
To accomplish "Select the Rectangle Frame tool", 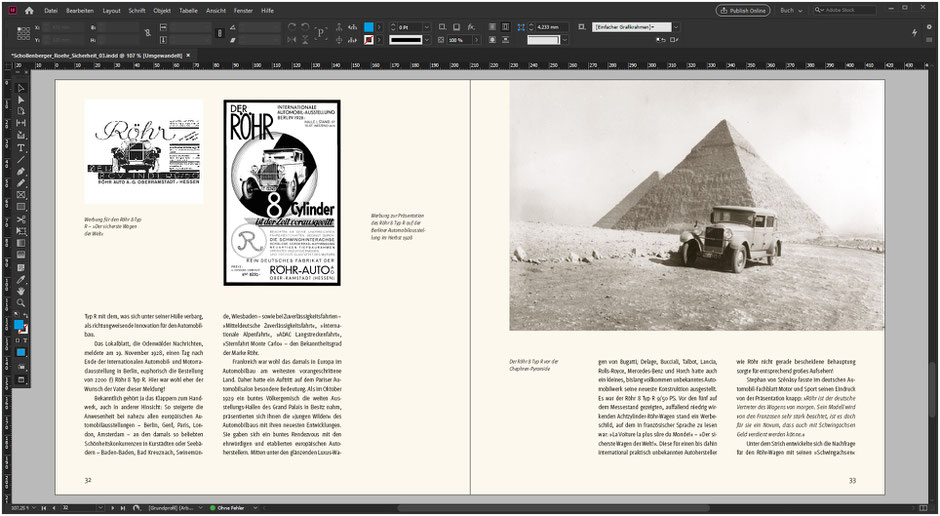I will pyautogui.click(x=21, y=195).
